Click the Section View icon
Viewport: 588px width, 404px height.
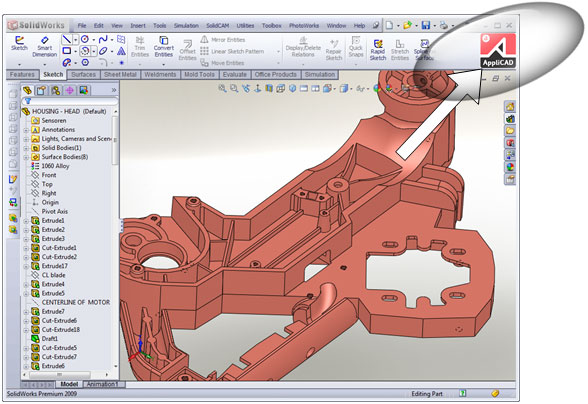269,89
